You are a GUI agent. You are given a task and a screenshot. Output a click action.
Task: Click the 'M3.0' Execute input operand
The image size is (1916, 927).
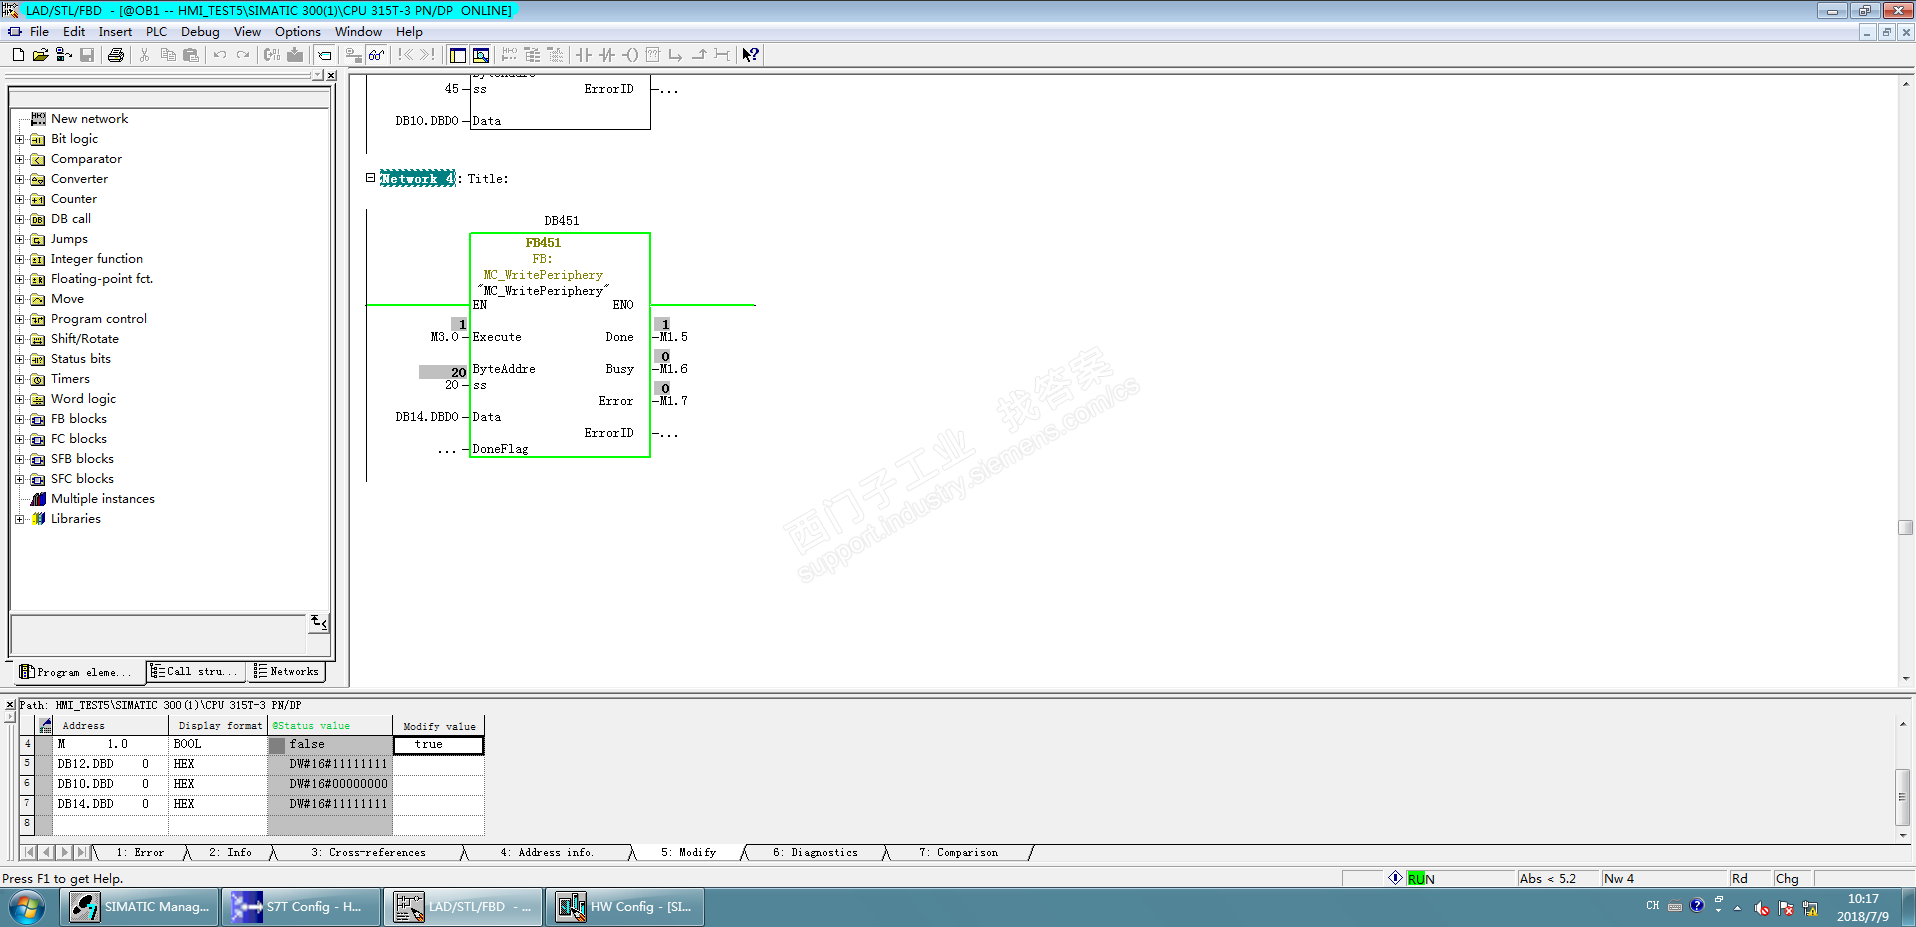444,337
